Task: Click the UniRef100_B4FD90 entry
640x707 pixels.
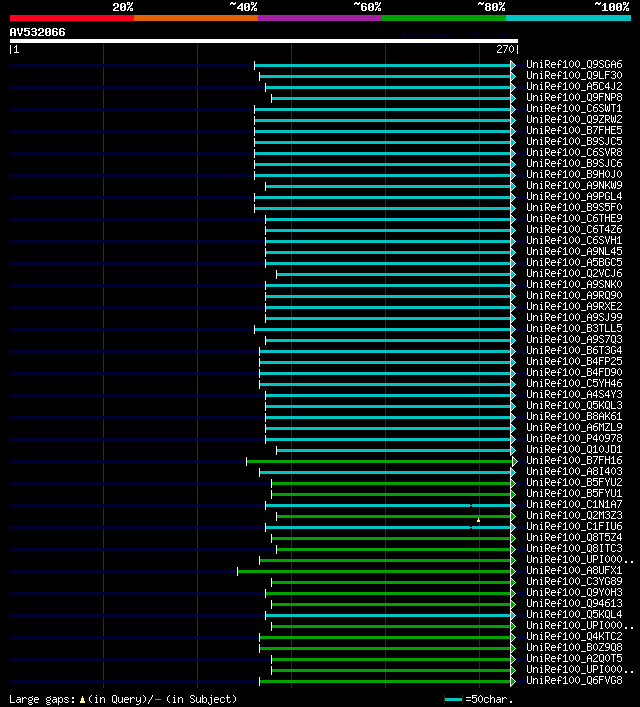Action: click(x=574, y=372)
